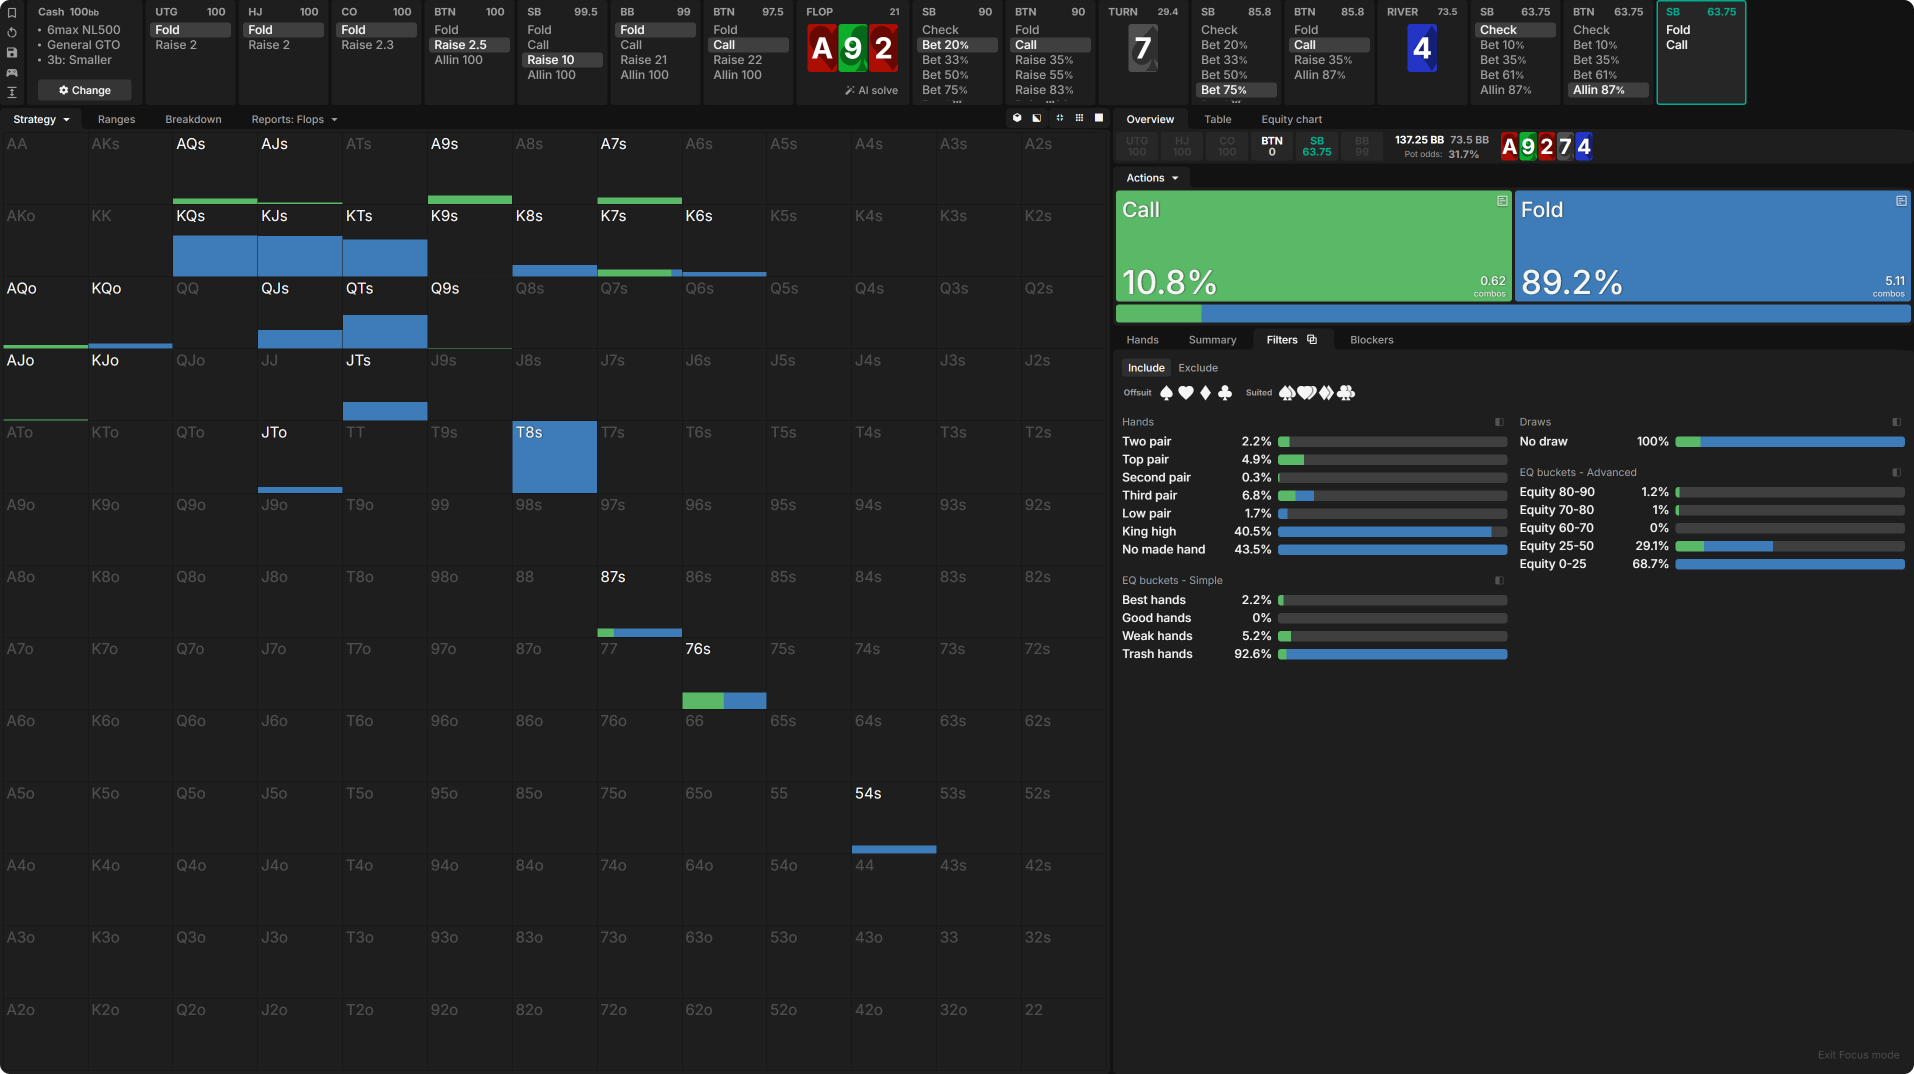Open the Reports: Flops dropdown
This screenshot has width=1914, height=1074.
294,119
